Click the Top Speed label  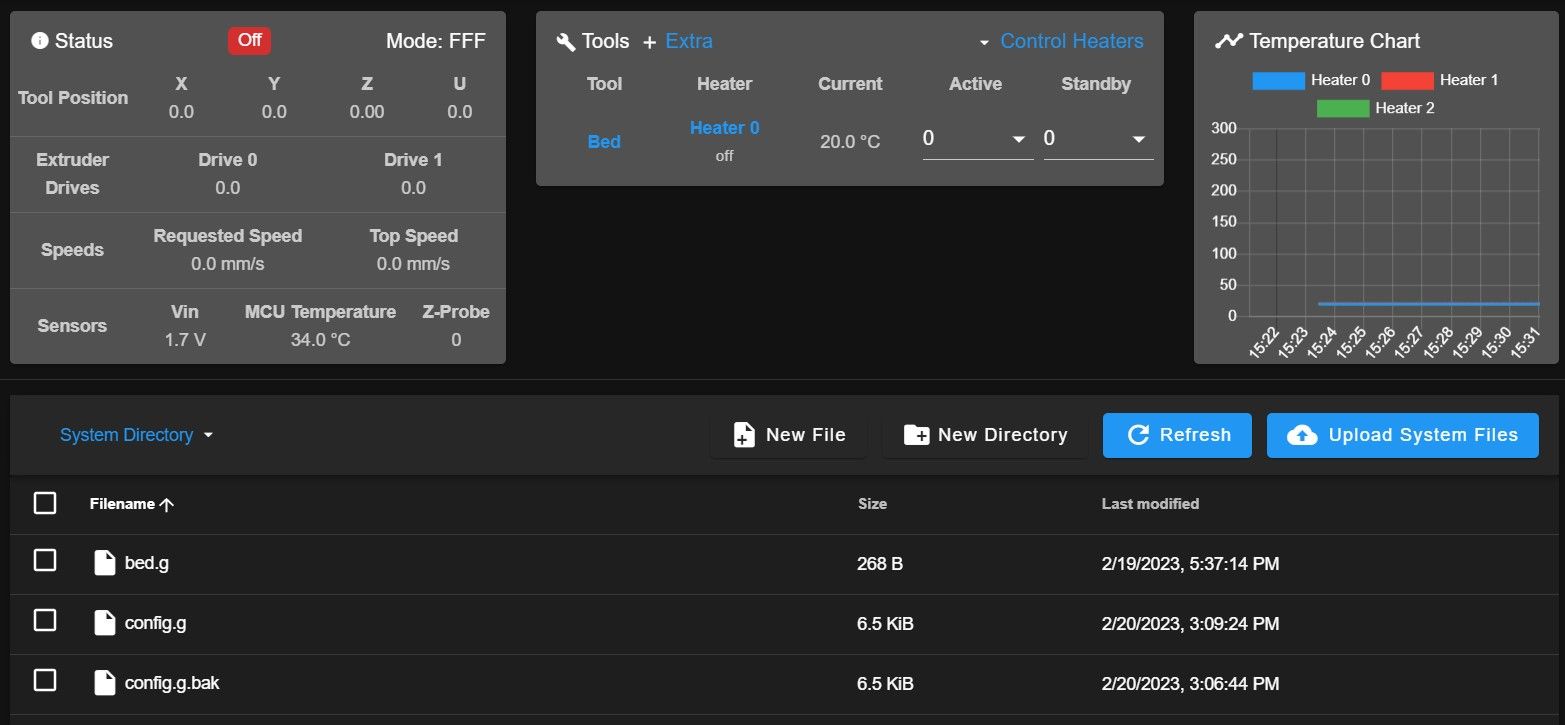click(x=413, y=236)
